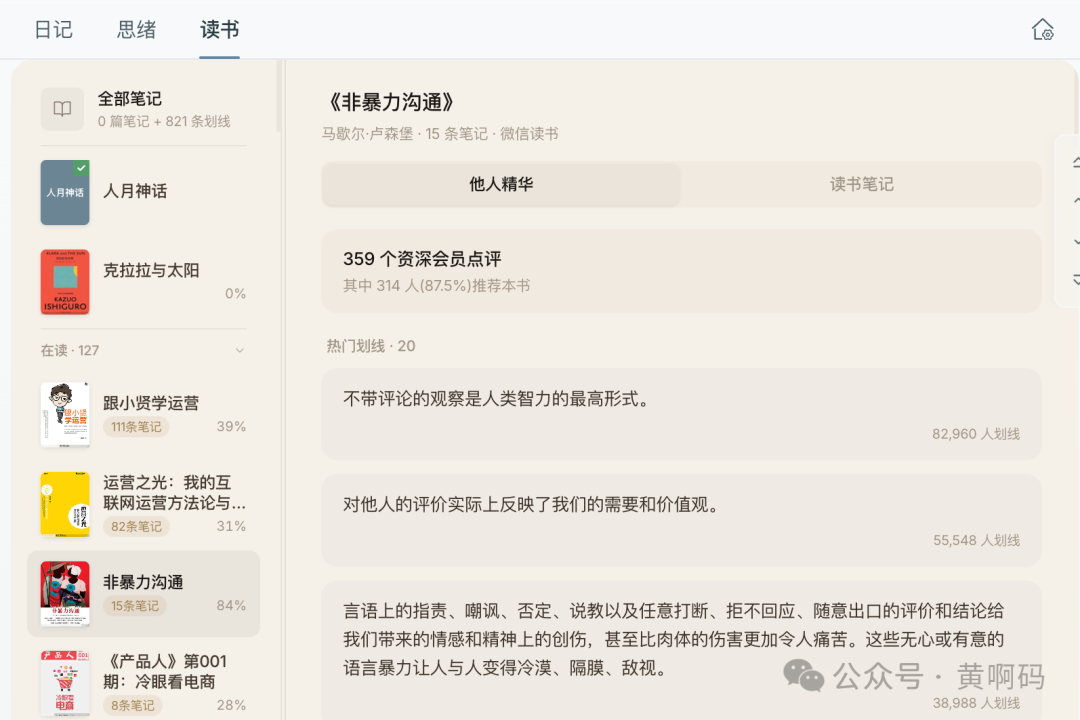Select the 读书 tab
Screen dimensions: 1080x720
tap(220, 30)
